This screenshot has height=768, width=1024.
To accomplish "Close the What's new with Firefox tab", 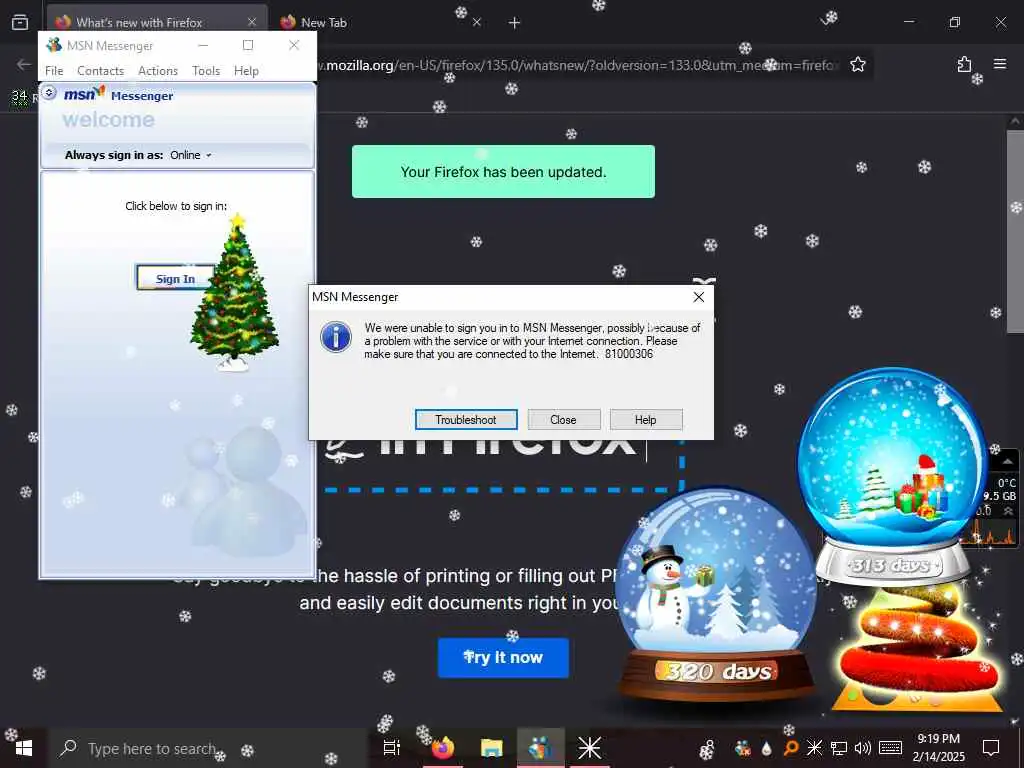I will tap(251, 22).
